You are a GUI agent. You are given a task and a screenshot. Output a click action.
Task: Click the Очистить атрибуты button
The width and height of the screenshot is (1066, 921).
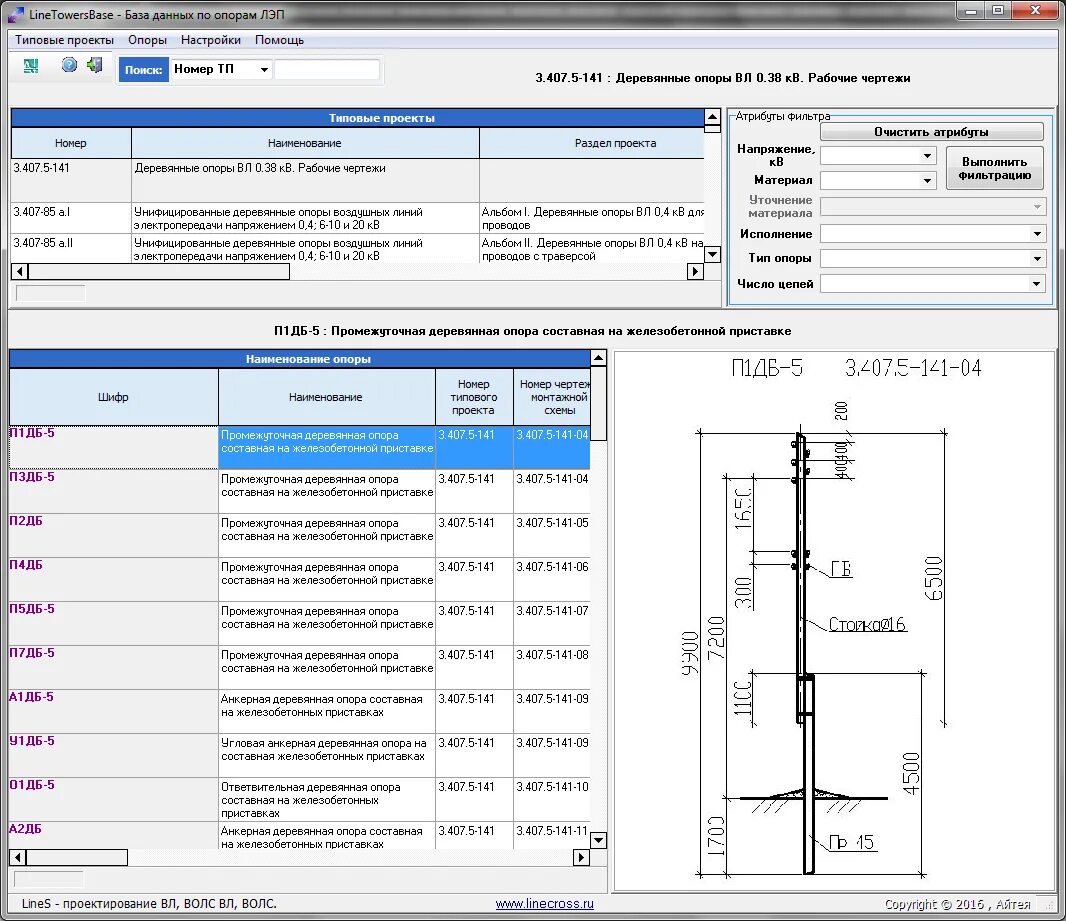tap(931, 132)
